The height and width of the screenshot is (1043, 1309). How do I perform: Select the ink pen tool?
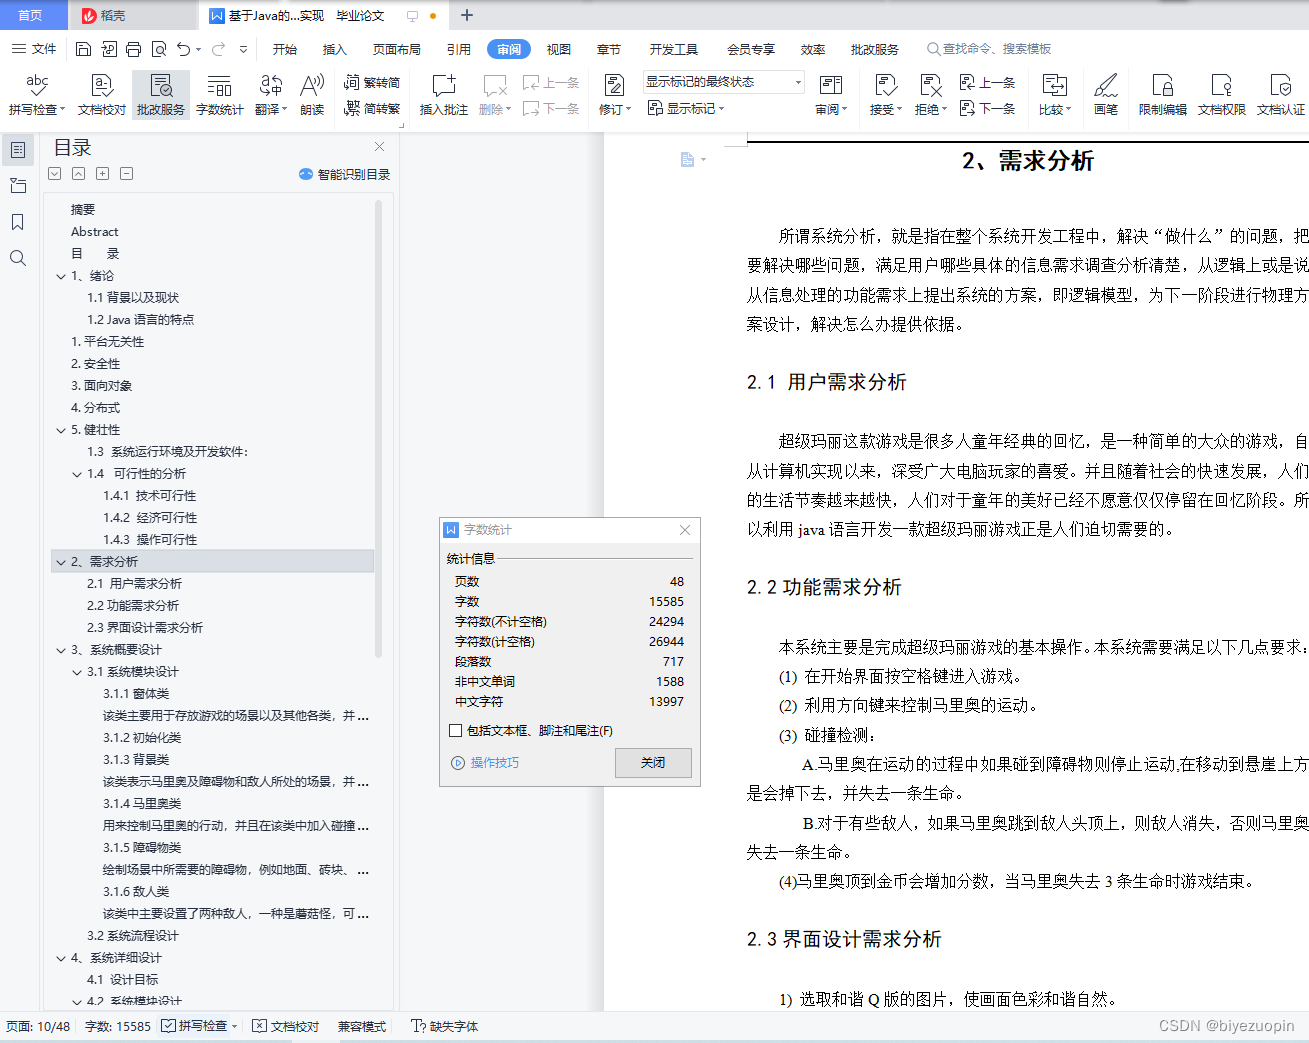point(1105,95)
